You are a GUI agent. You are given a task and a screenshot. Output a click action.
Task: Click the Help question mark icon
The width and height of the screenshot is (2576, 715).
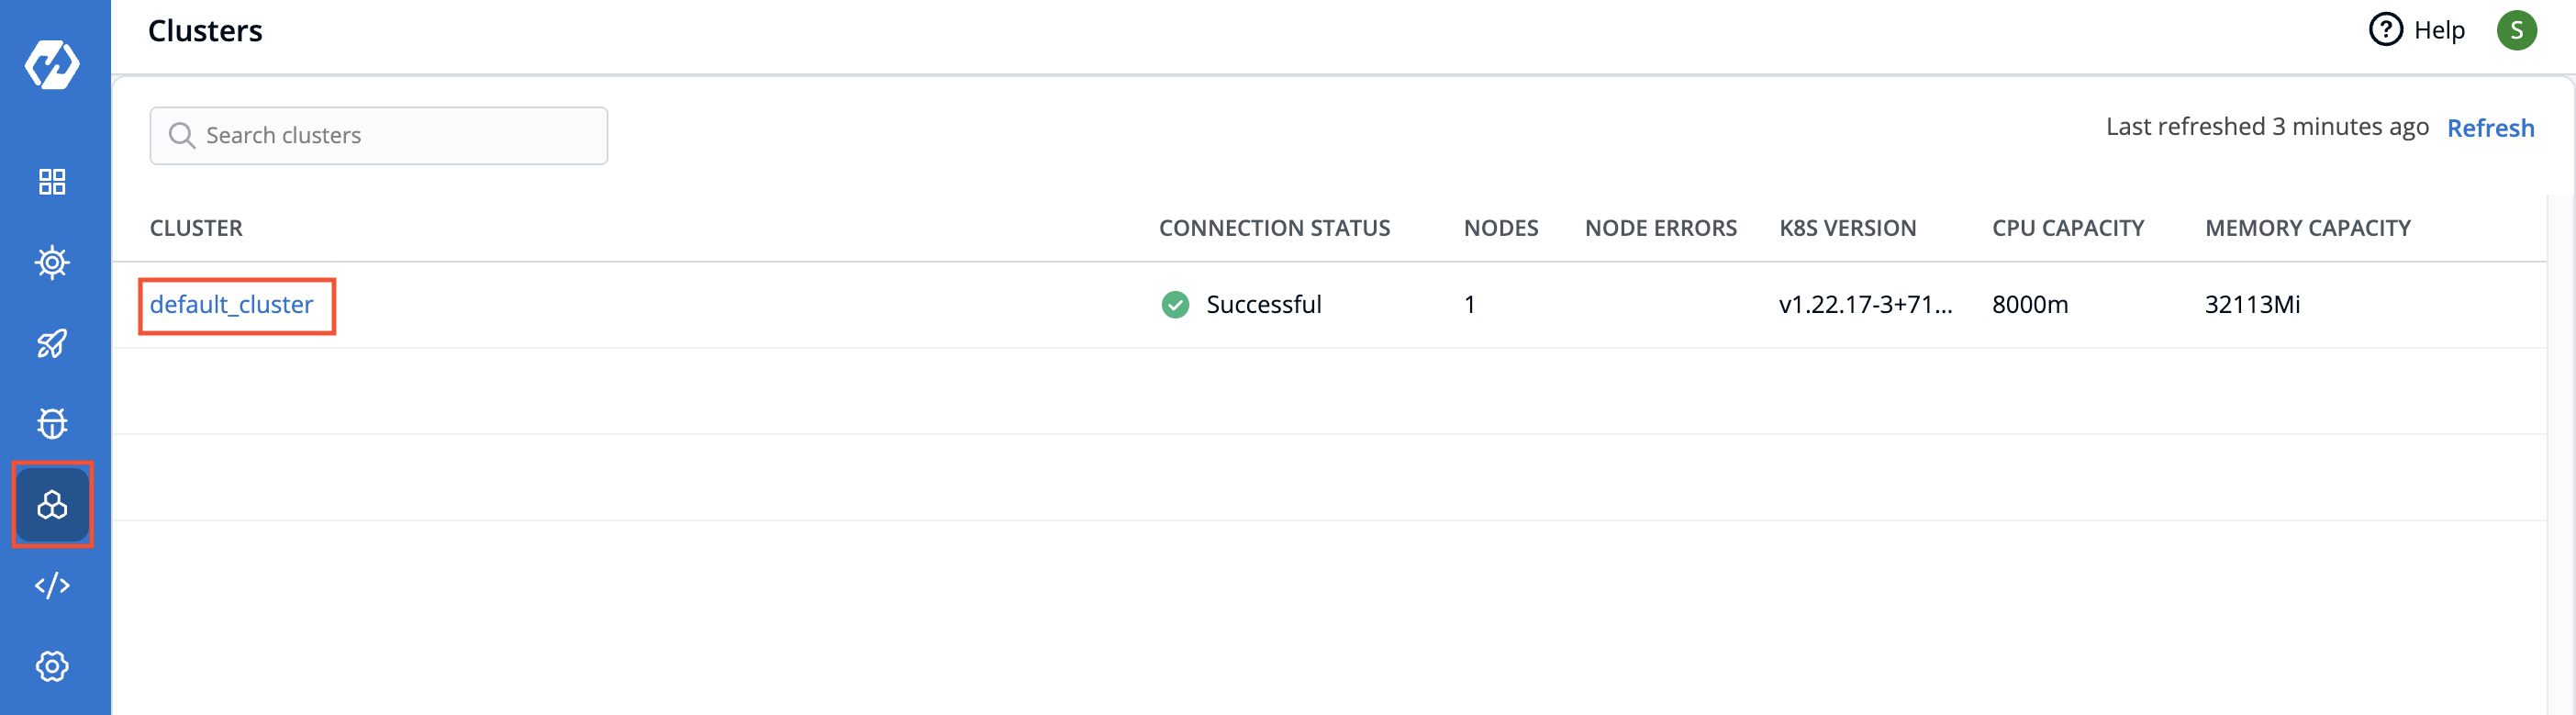click(x=2385, y=30)
